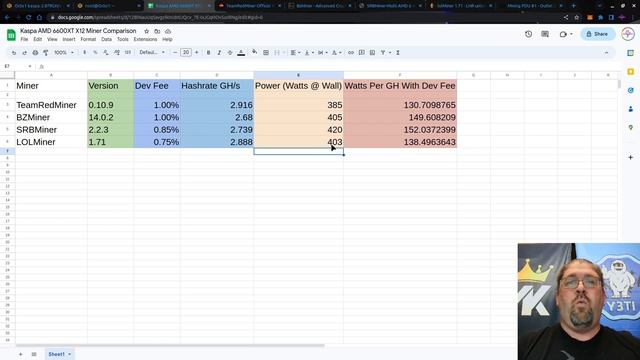This screenshot has height=360, width=640.
Task: Toggle strikethrough formatting
Action: pyautogui.click(x=230, y=53)
